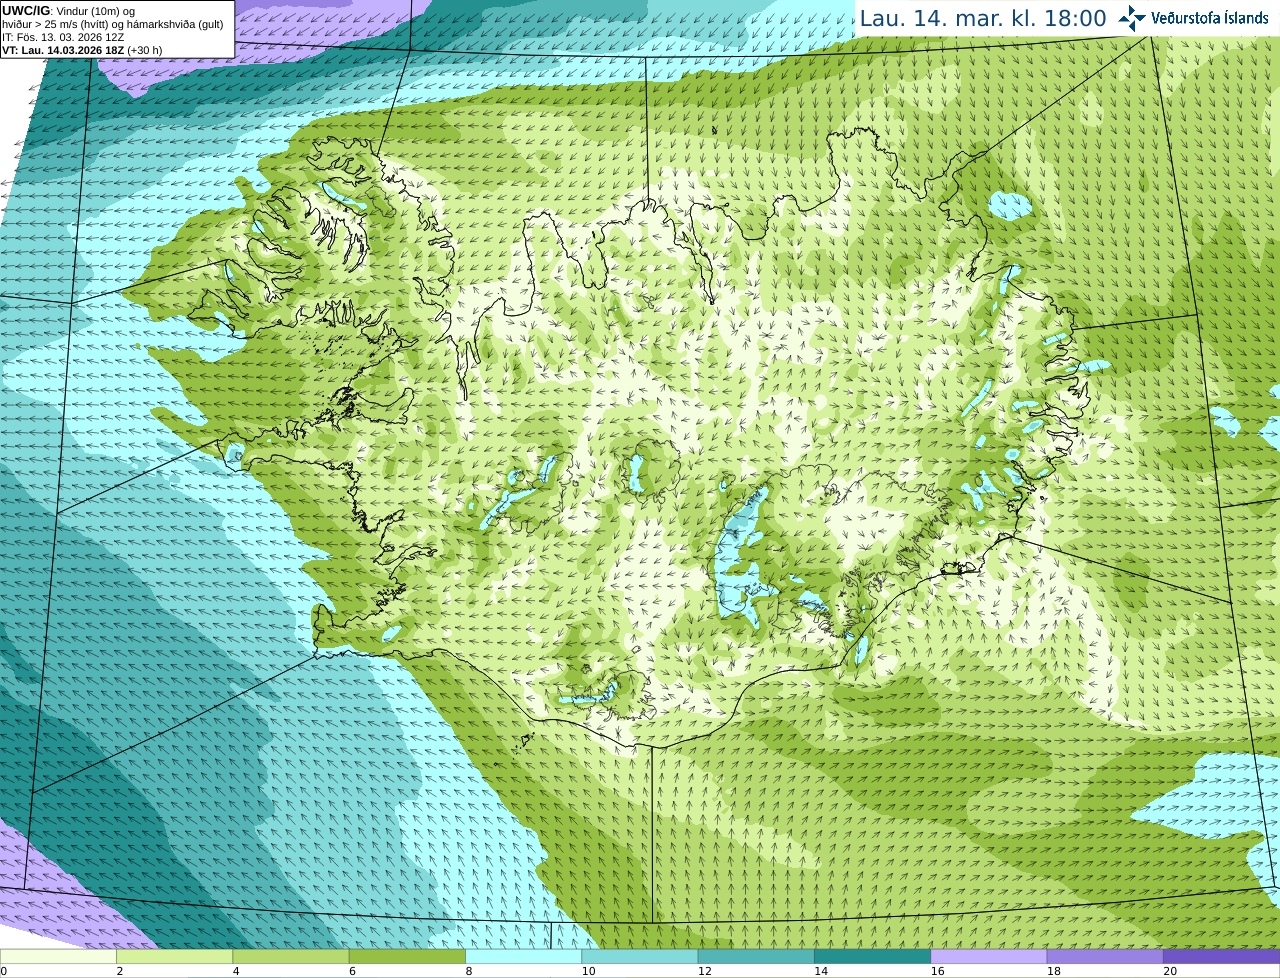Pick the palest 0–2 m/s legend swatch
The height and width of the screenshot is (978, 1280).
click(58, 956)
